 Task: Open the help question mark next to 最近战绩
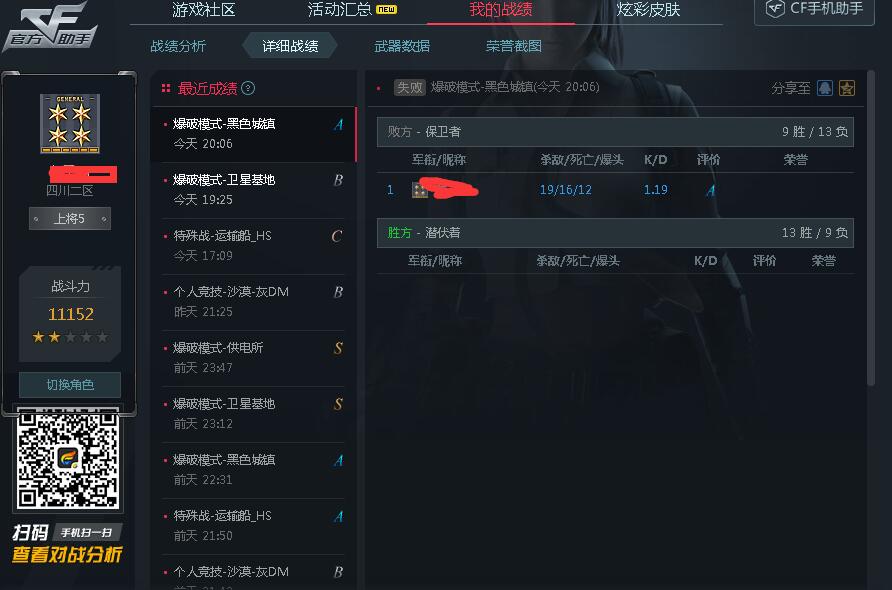coord(248,88)
